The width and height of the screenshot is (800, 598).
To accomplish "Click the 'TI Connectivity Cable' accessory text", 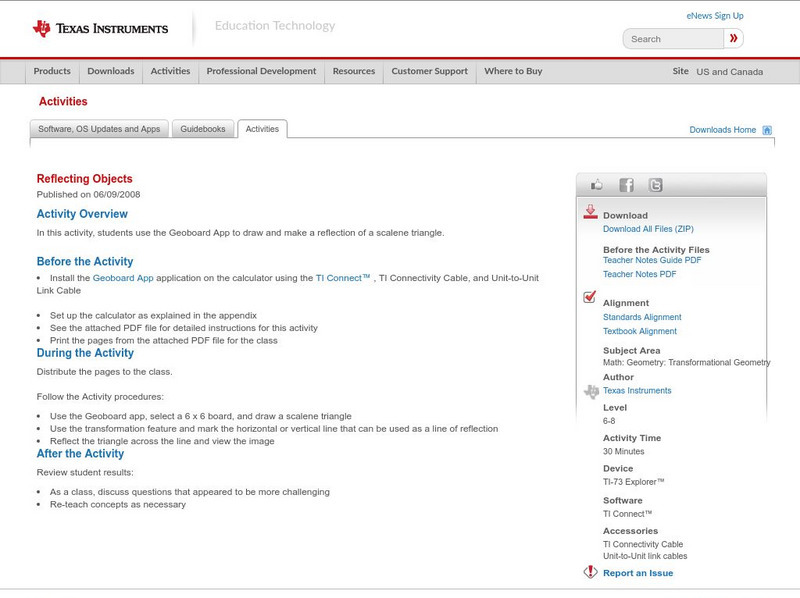I will [x=643, y=544].
